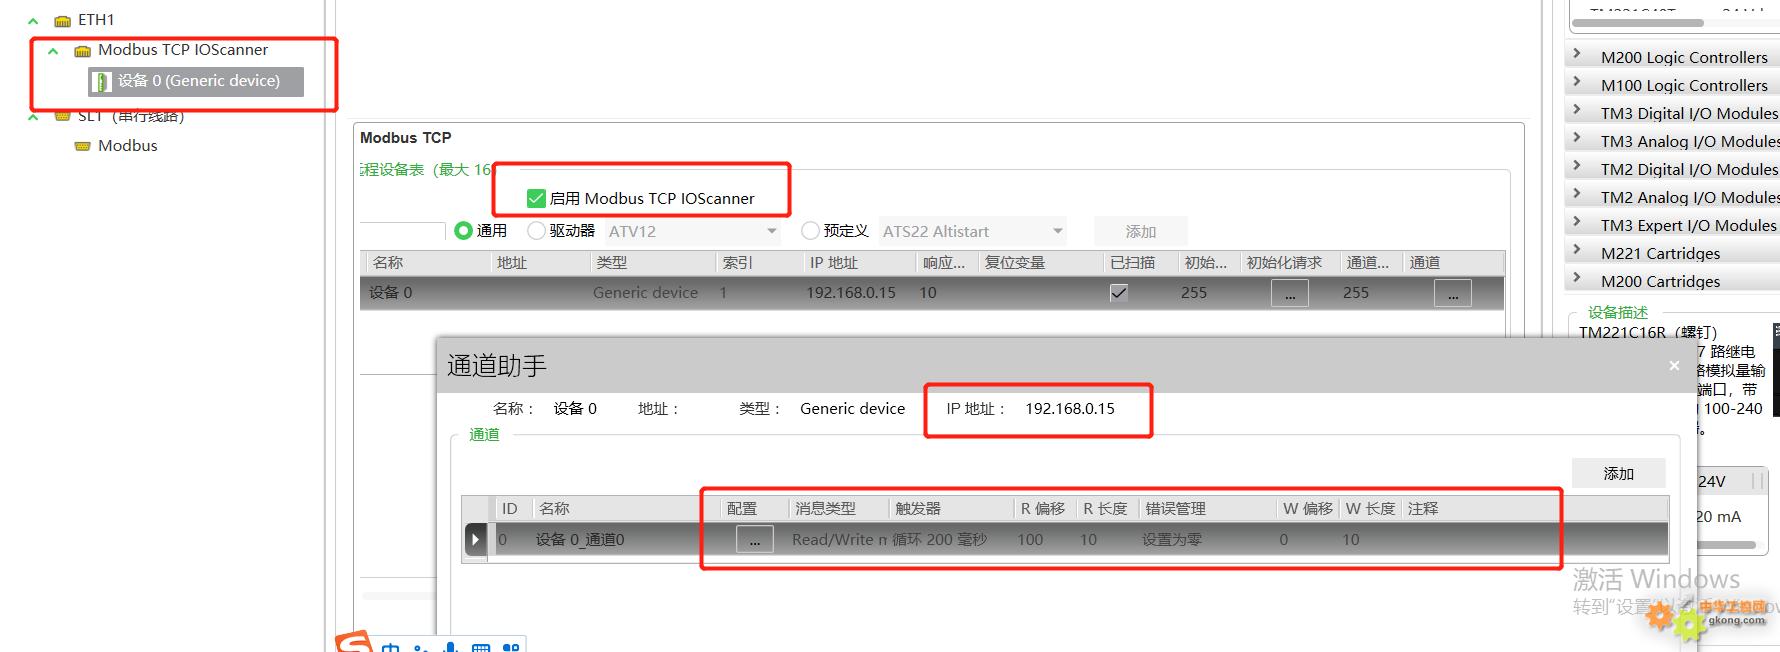Click the 触发器 column header
This screenshot has height=652, width=1780.
(951, 508)
